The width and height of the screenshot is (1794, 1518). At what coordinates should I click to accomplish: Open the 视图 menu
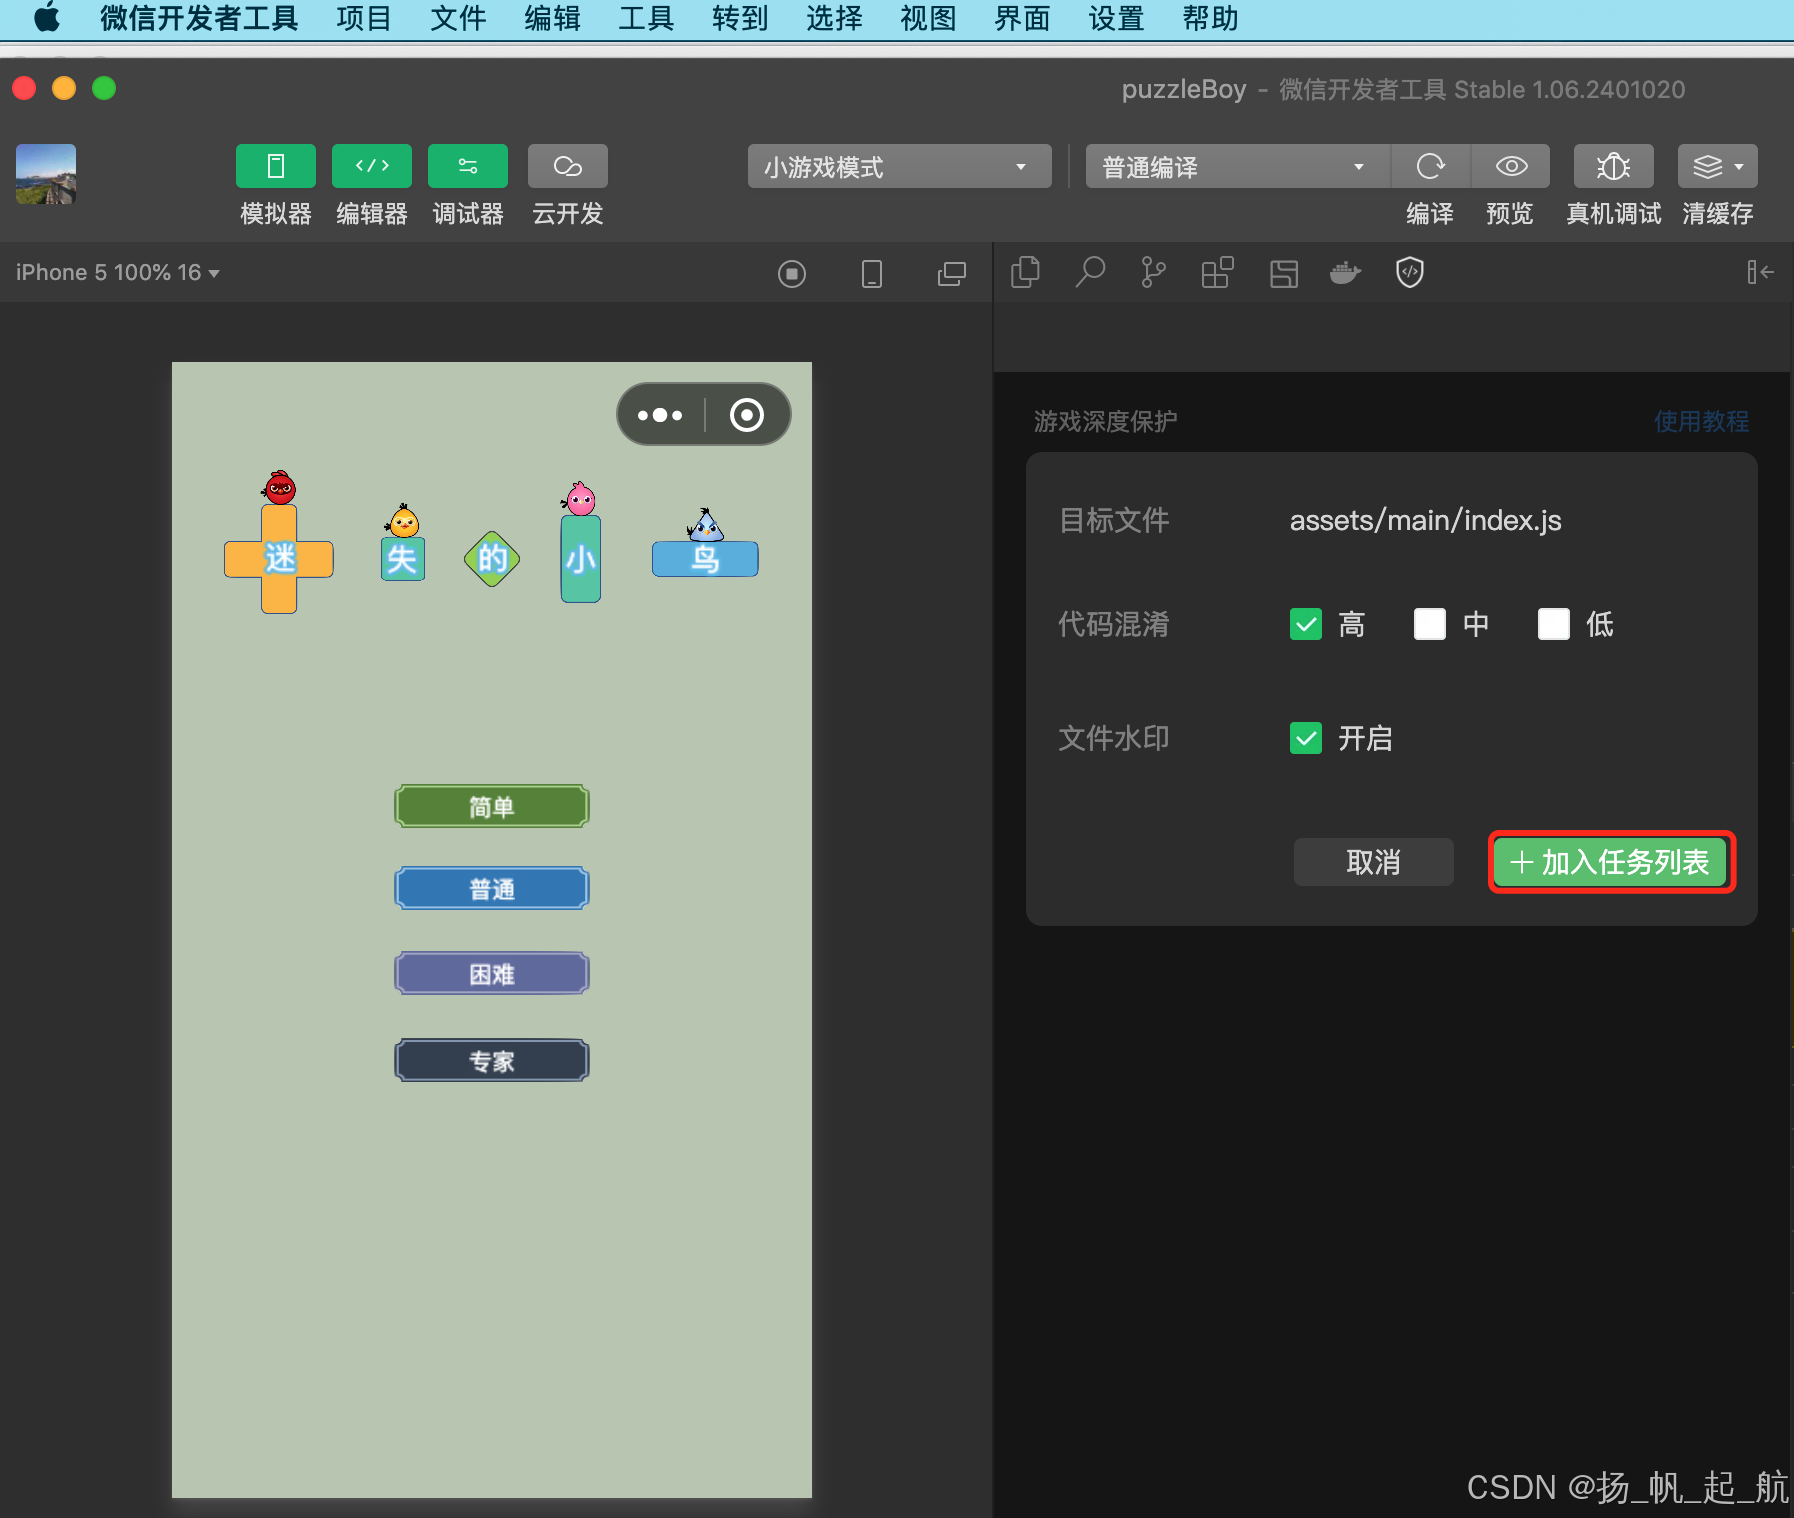pos(927,18)
